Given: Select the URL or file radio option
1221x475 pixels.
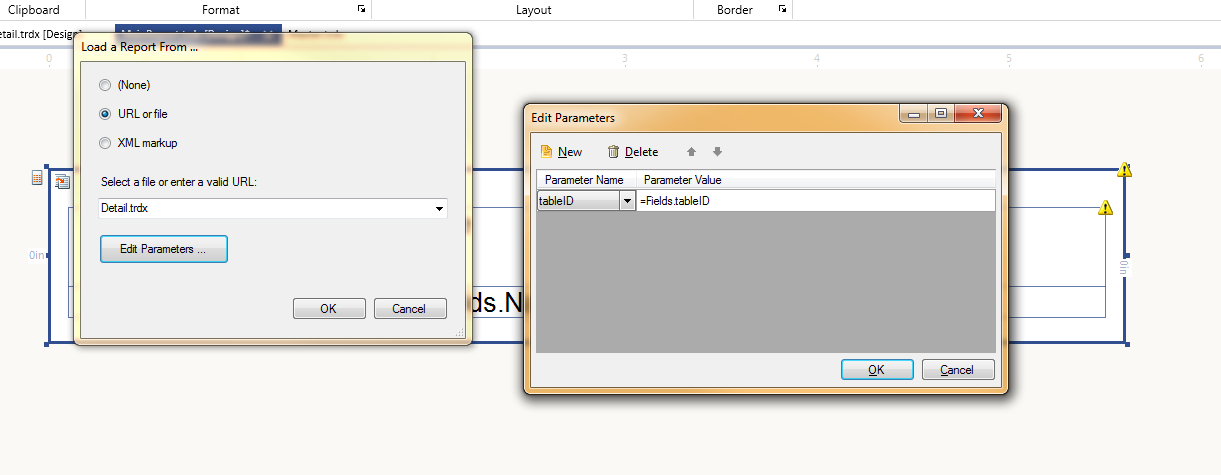Looking at the screenshot, I should 105,114.
